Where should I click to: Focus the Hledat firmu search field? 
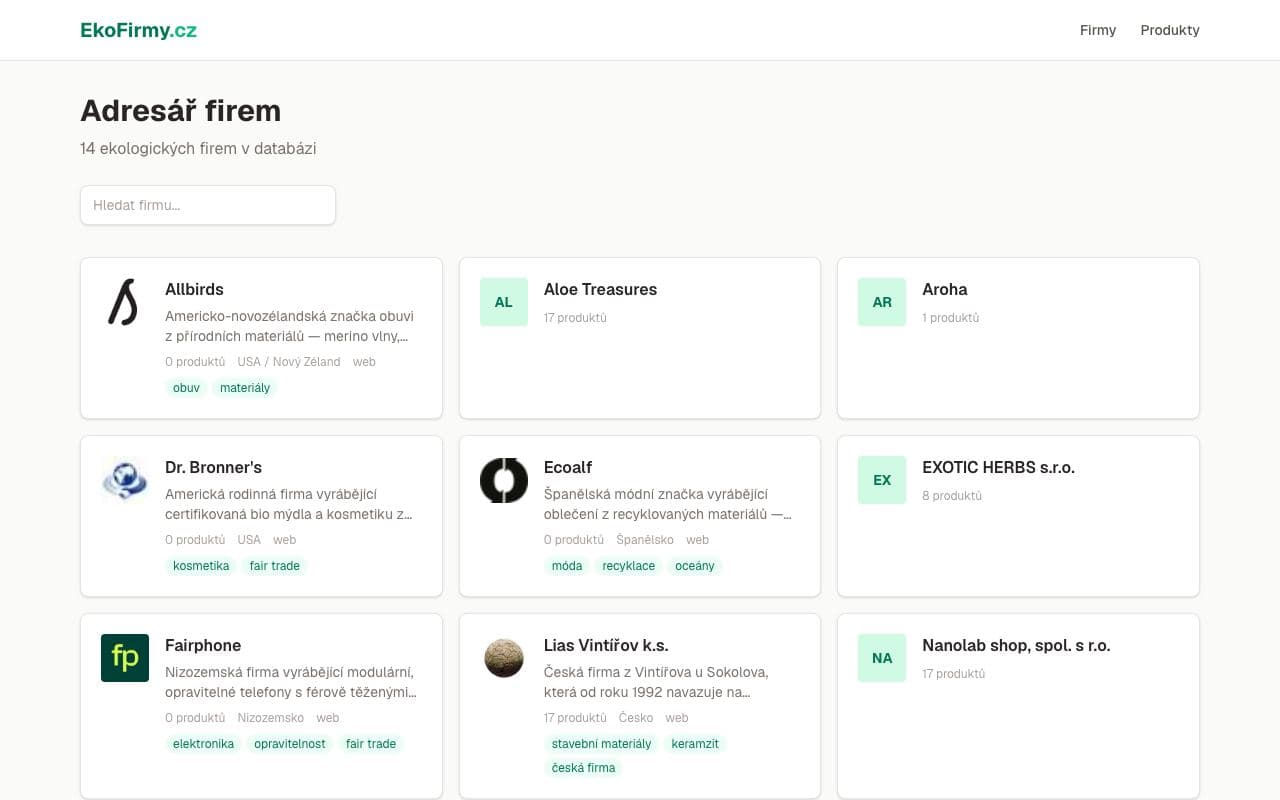click(208, 205)
